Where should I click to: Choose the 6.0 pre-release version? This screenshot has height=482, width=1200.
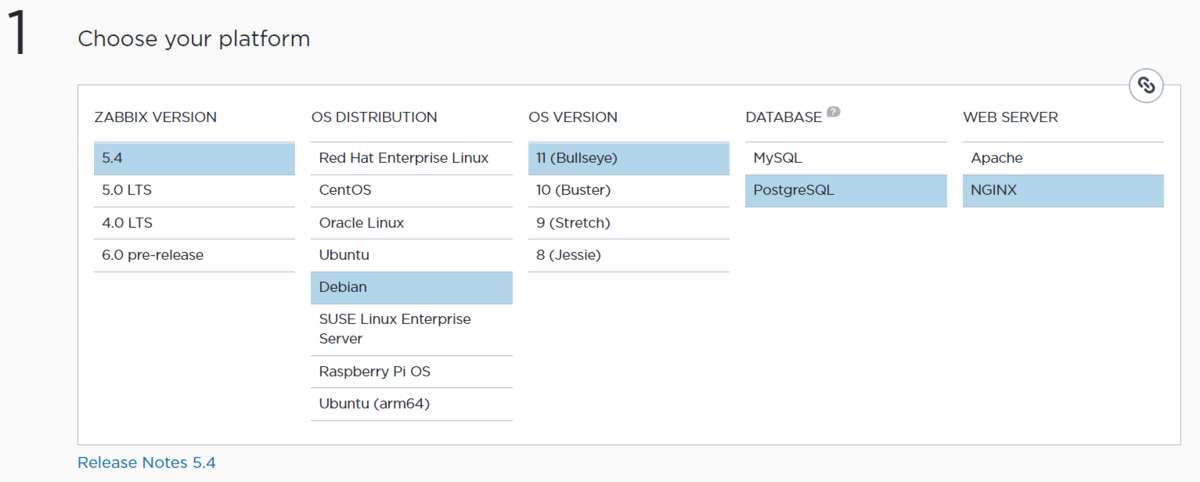pos(194,255)
